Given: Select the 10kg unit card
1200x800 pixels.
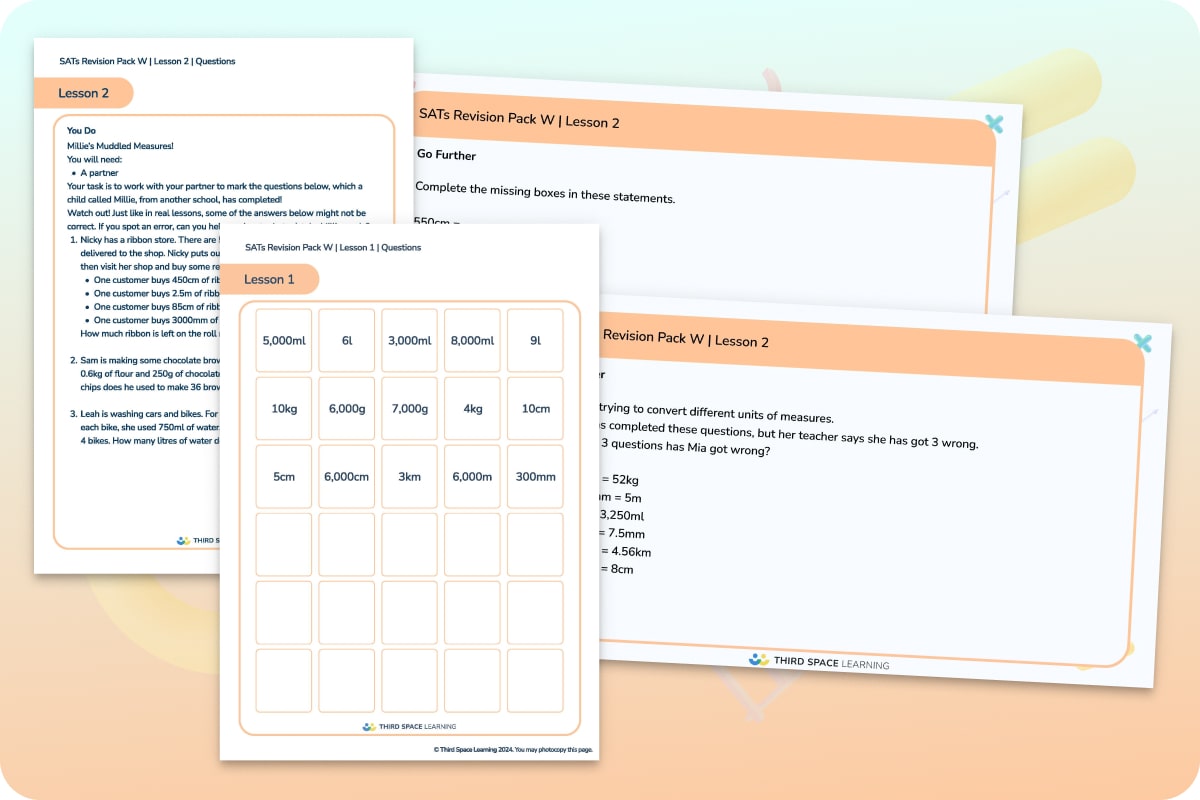Looking at the screenshot, I should [x=283, y=408].
